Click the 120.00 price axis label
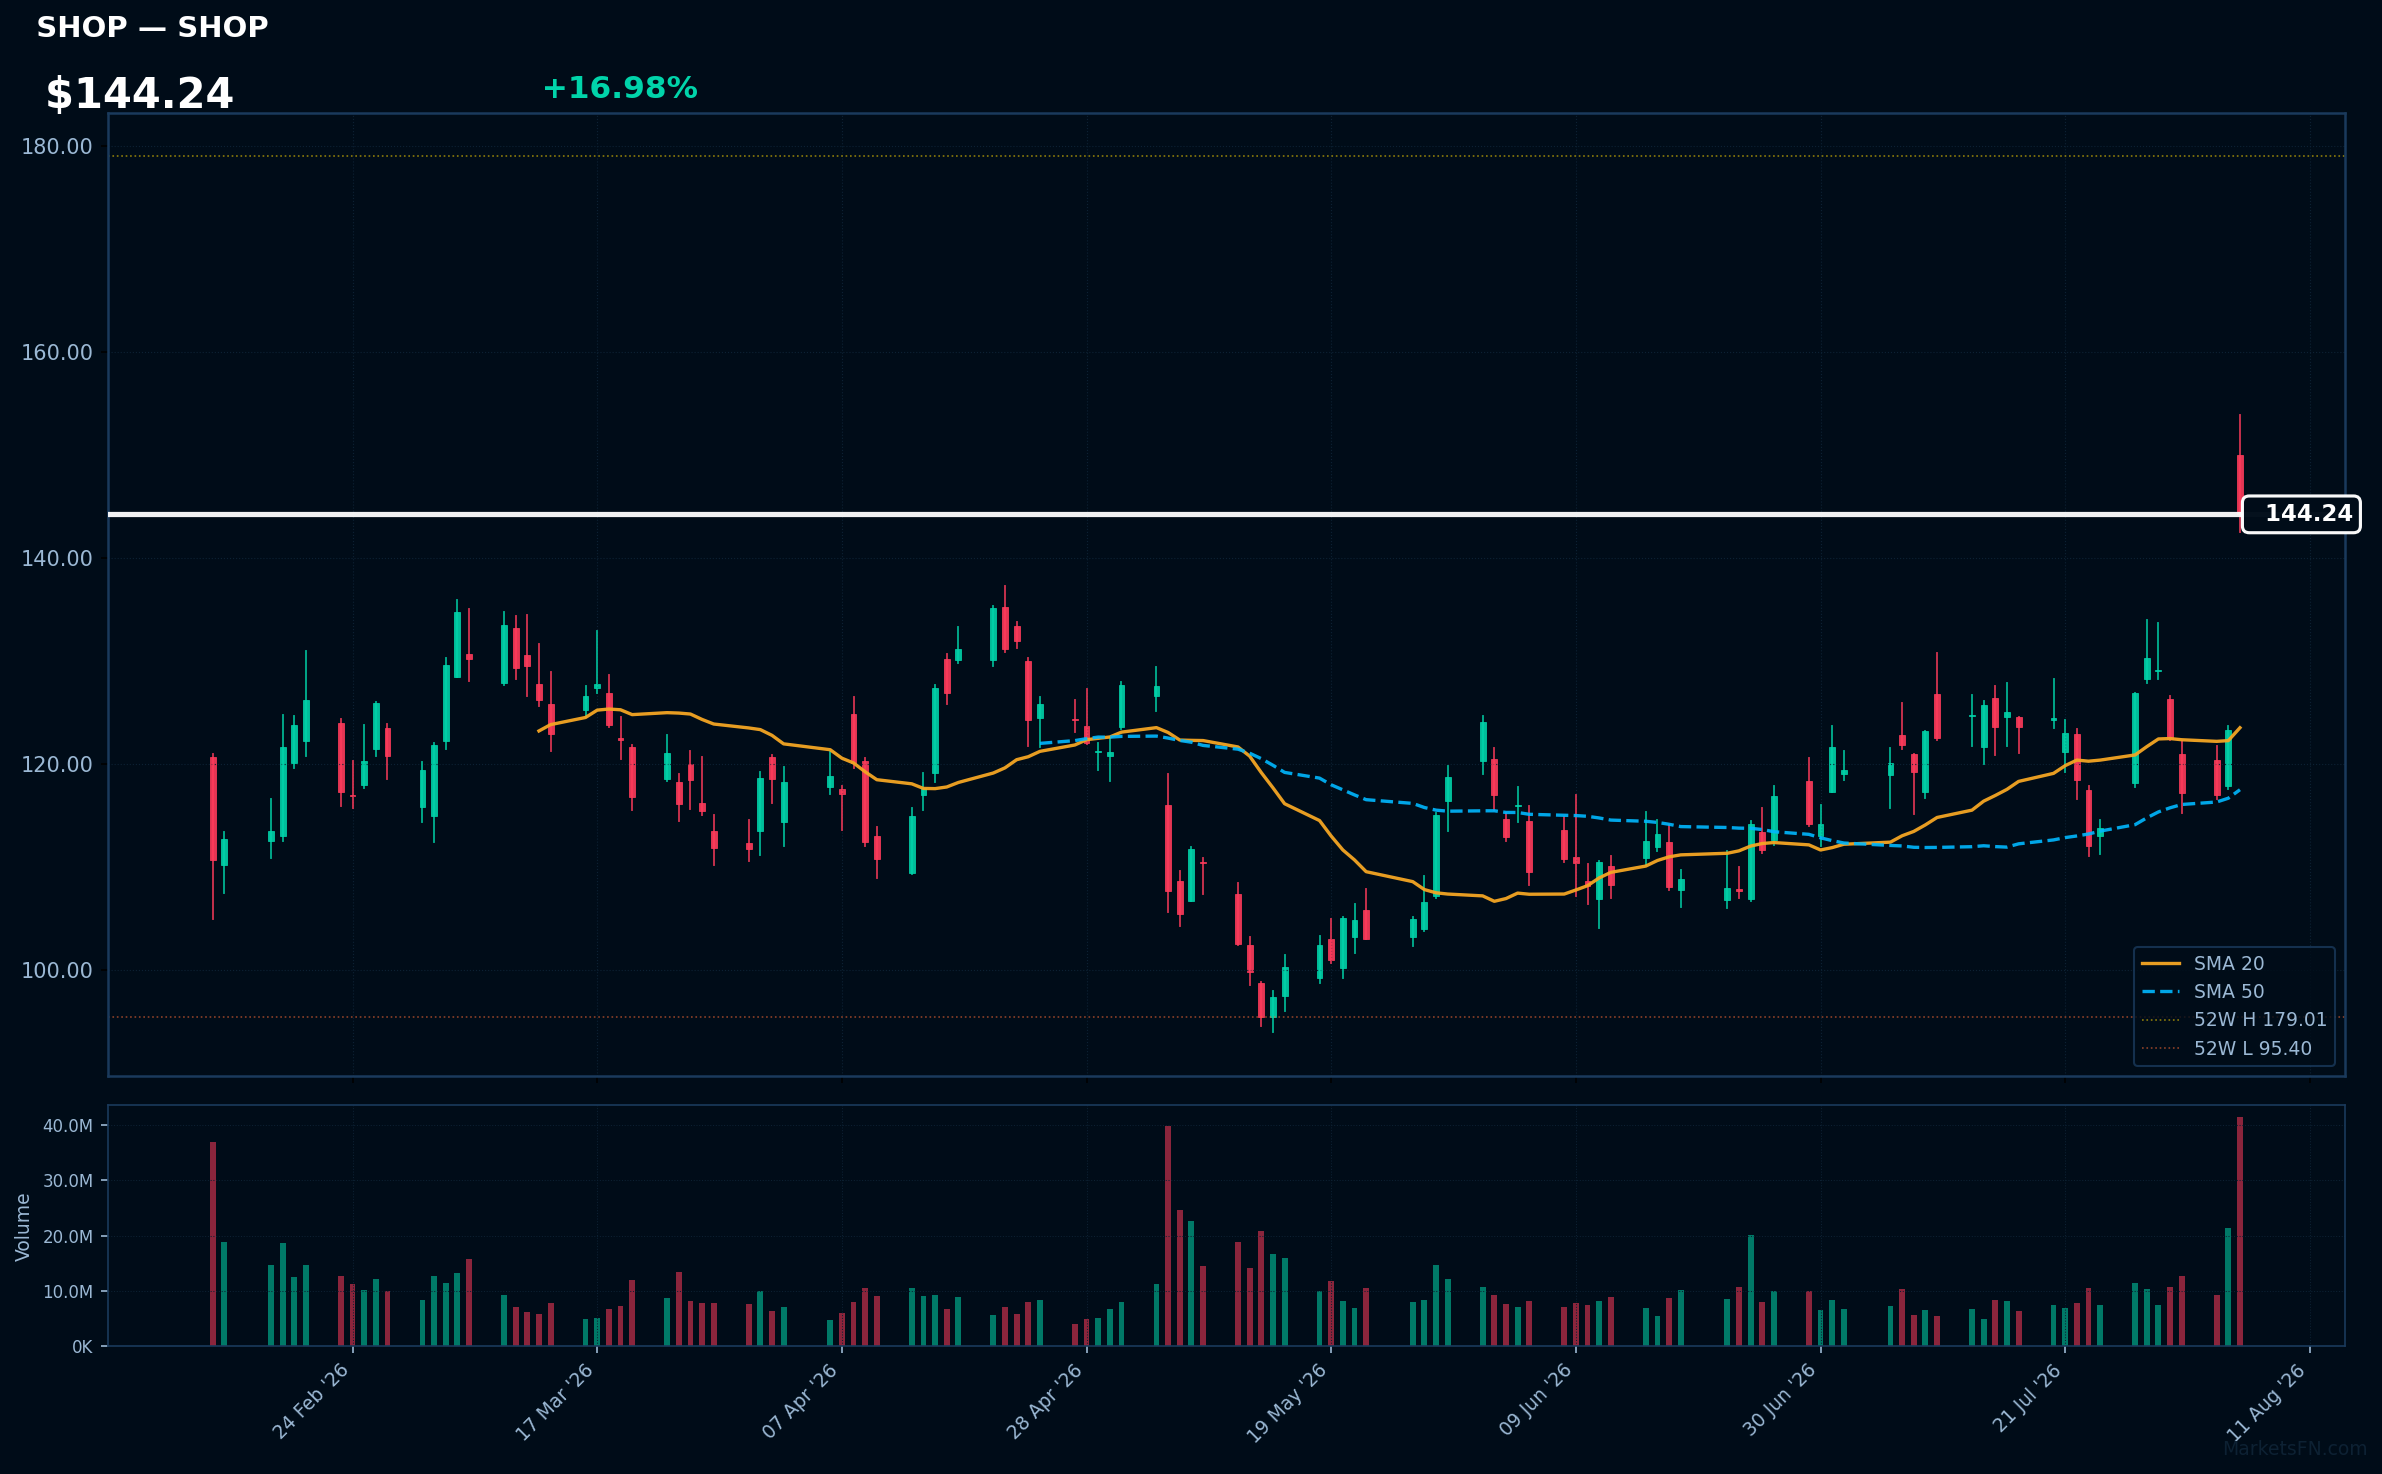Screen dimensions: 2382x1474 click(x=57, y=765)
